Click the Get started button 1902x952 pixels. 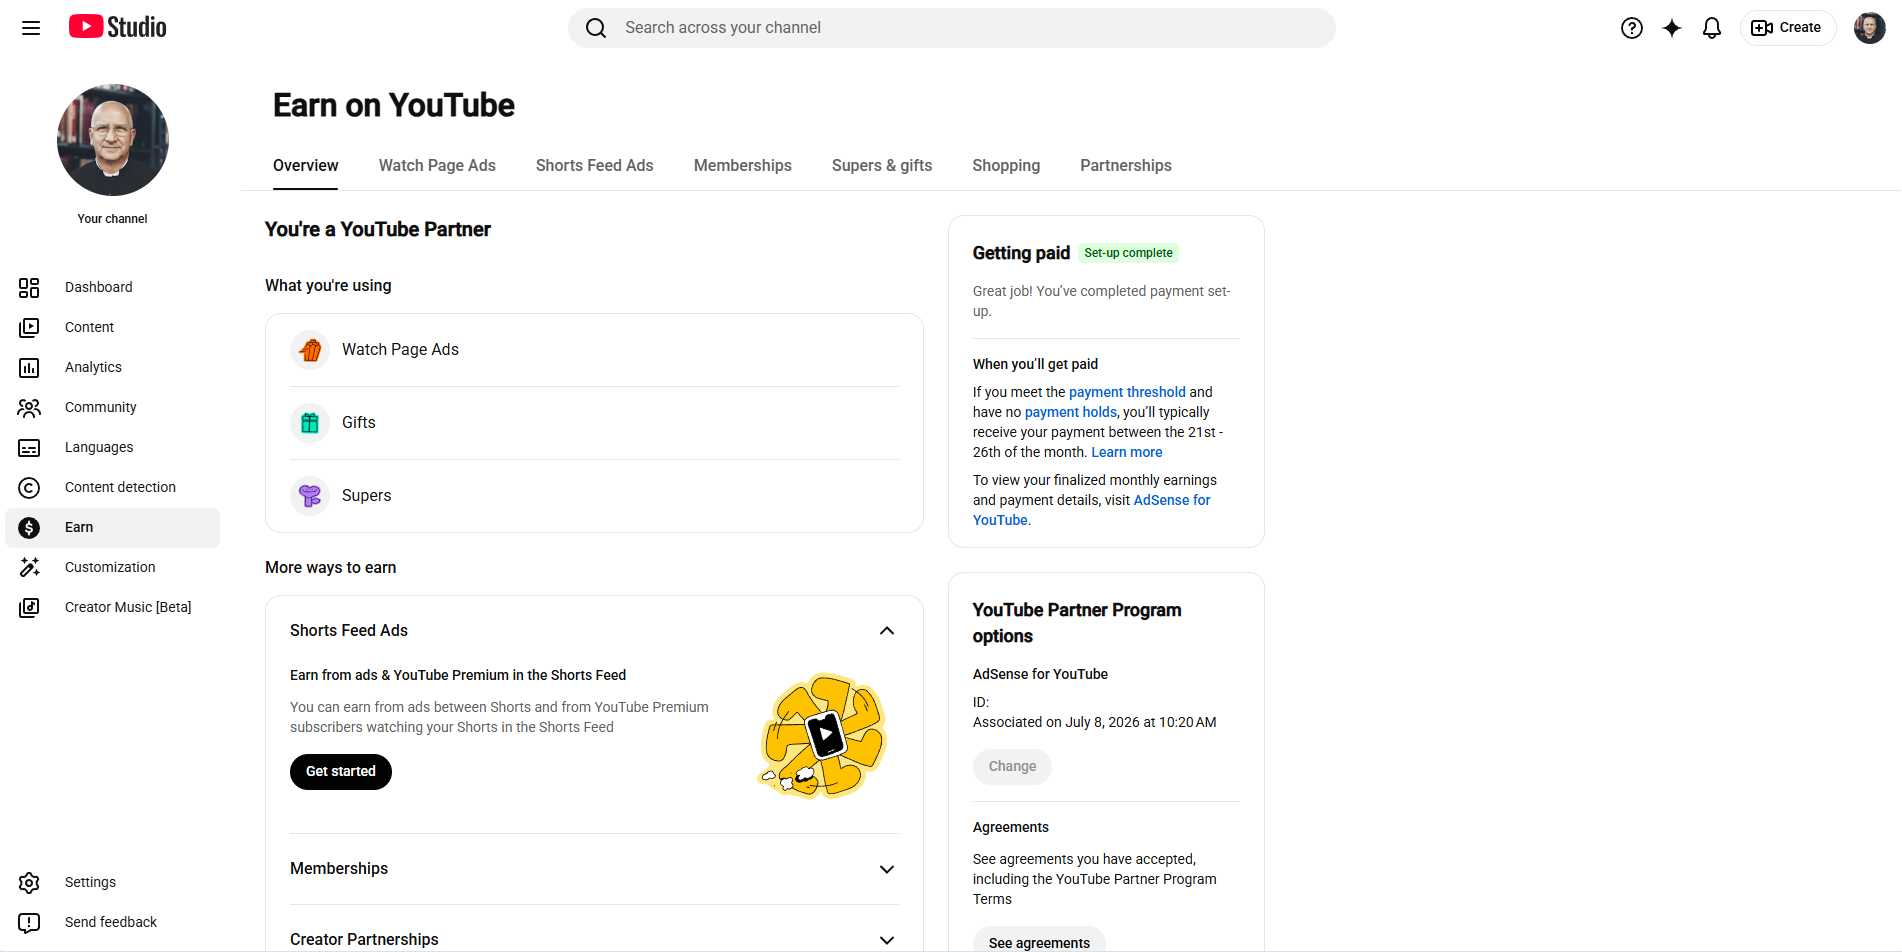click(341, 772)
